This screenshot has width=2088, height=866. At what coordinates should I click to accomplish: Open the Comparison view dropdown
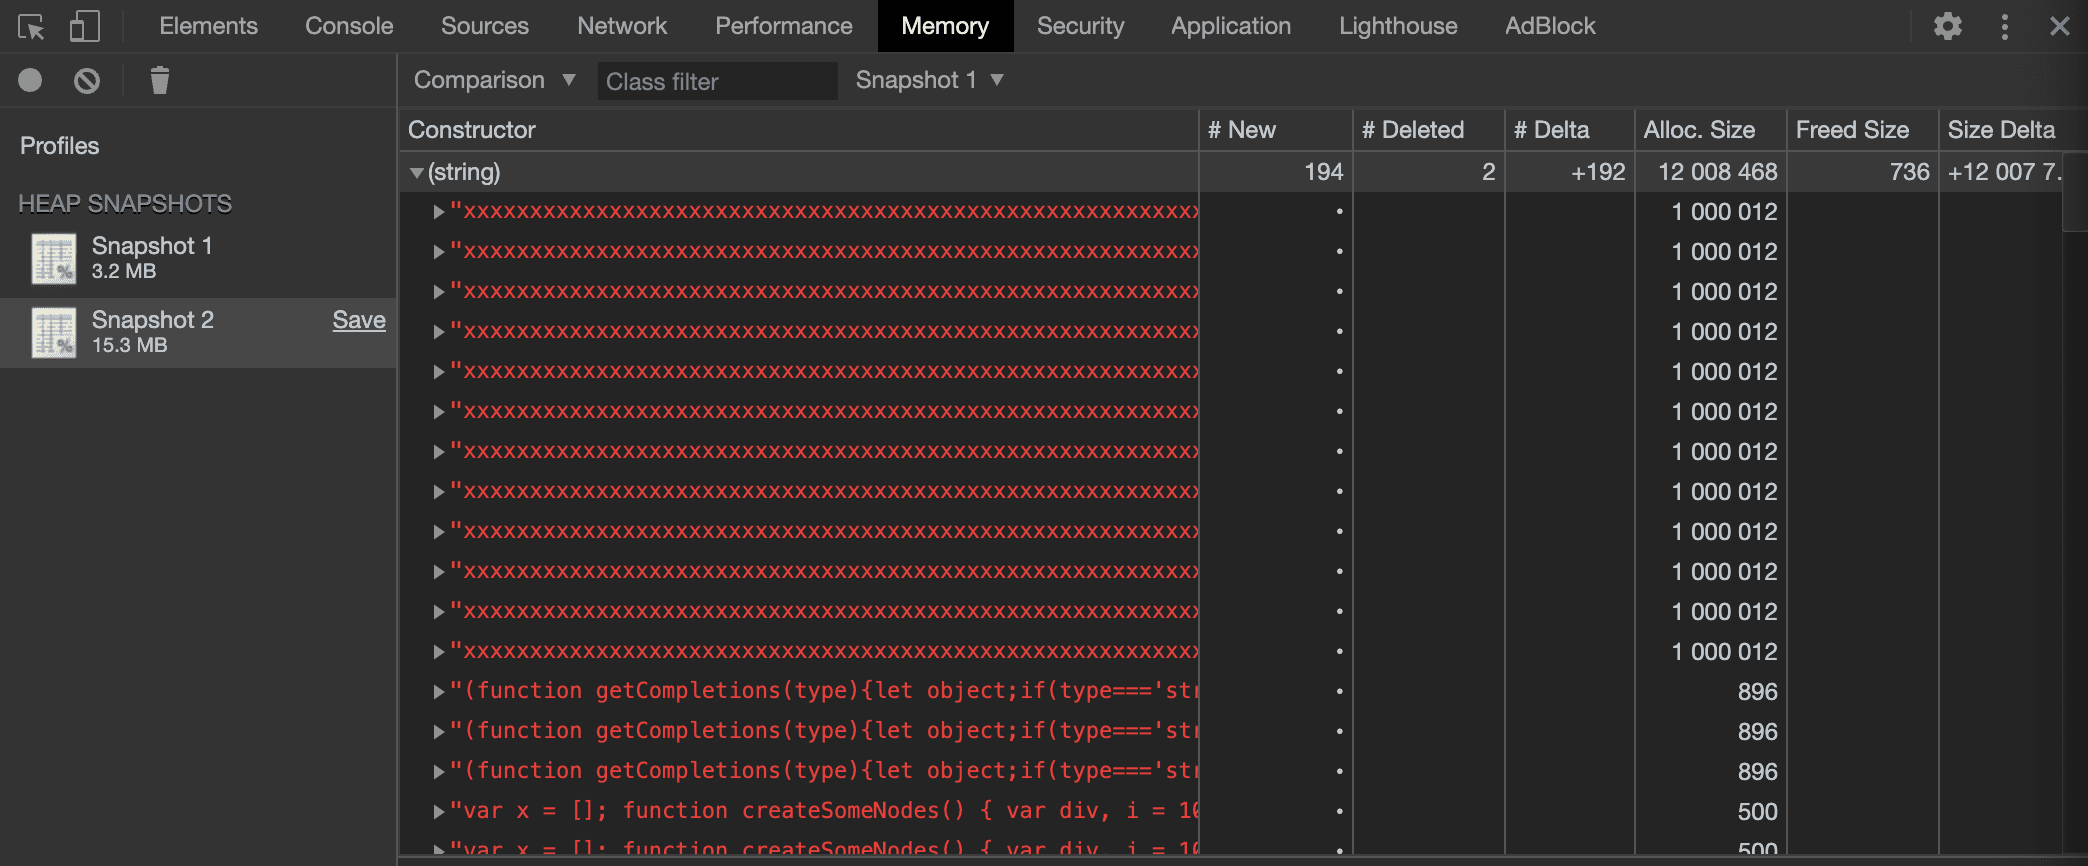click(494, 80)
